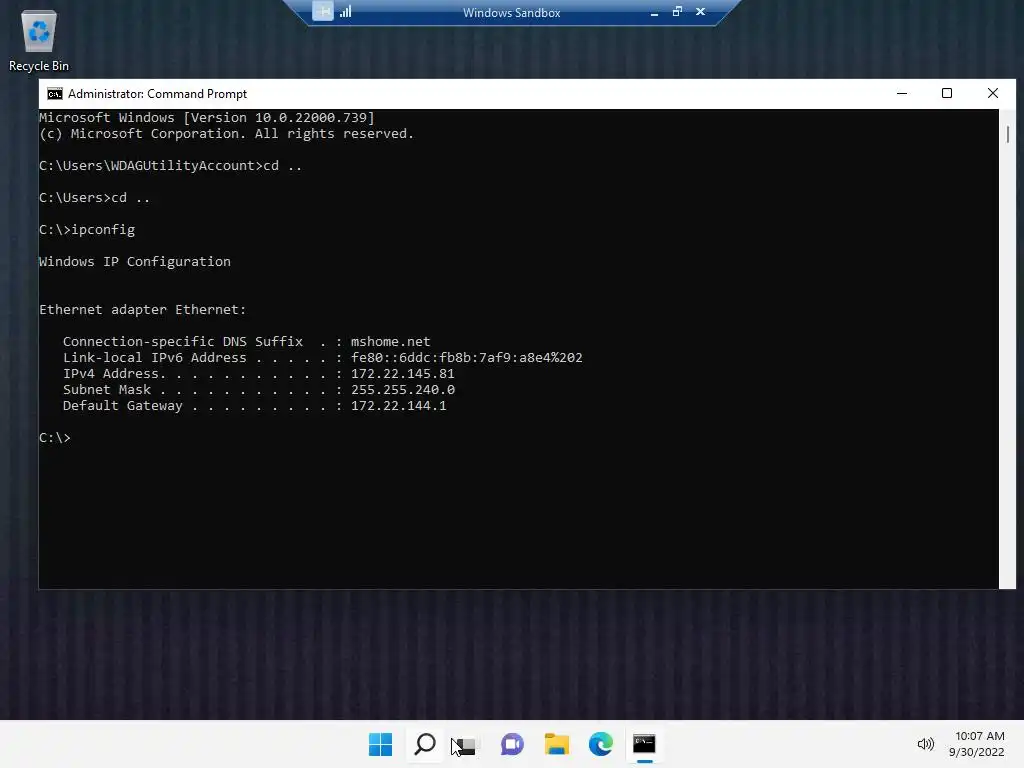Click the Command Prompt vertical scrollbar thumb

1008,134
